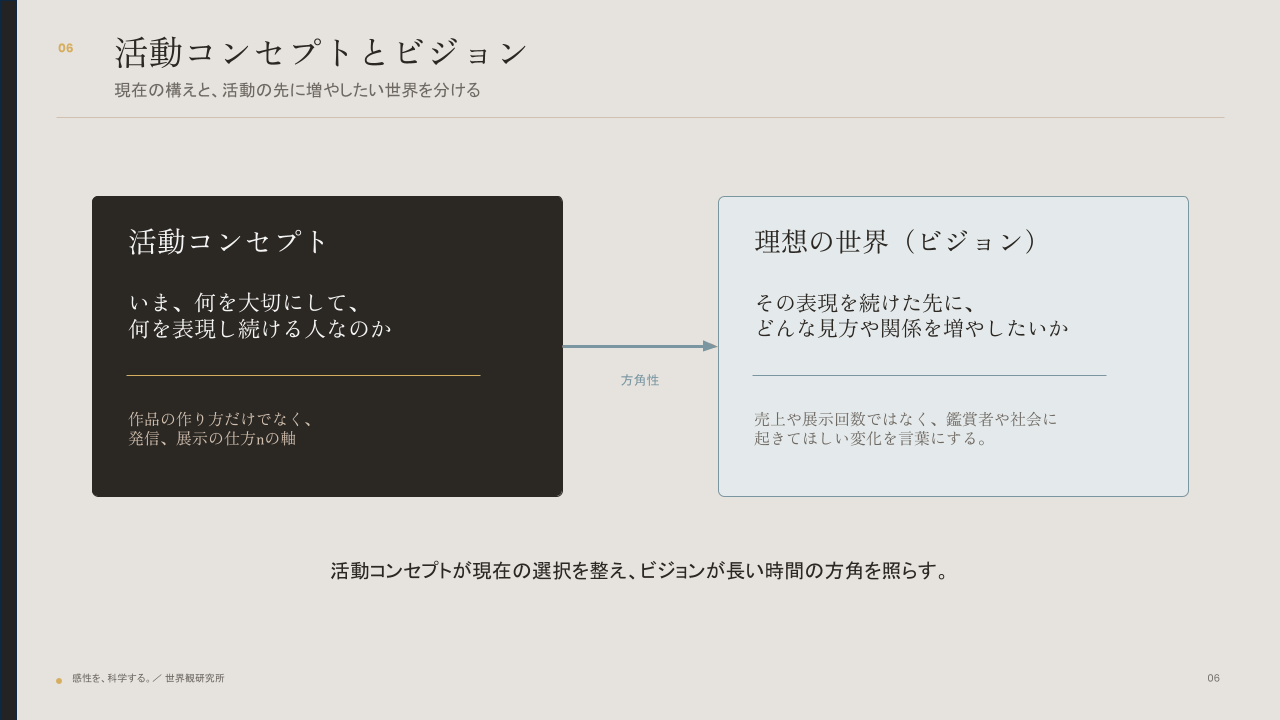Select the dark card heading 活動コンセプト
The image size is (1280, 720).
pyautogui.click(x=229, y=241)
